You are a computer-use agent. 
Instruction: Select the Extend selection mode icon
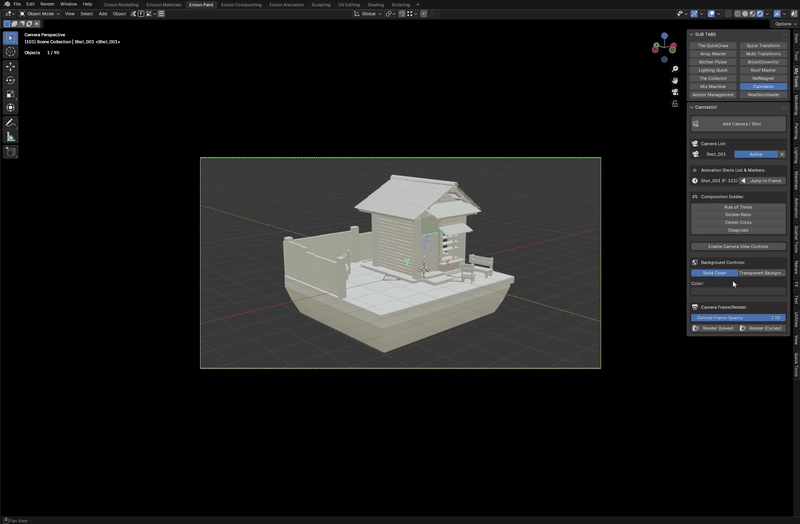coord(14,23)
